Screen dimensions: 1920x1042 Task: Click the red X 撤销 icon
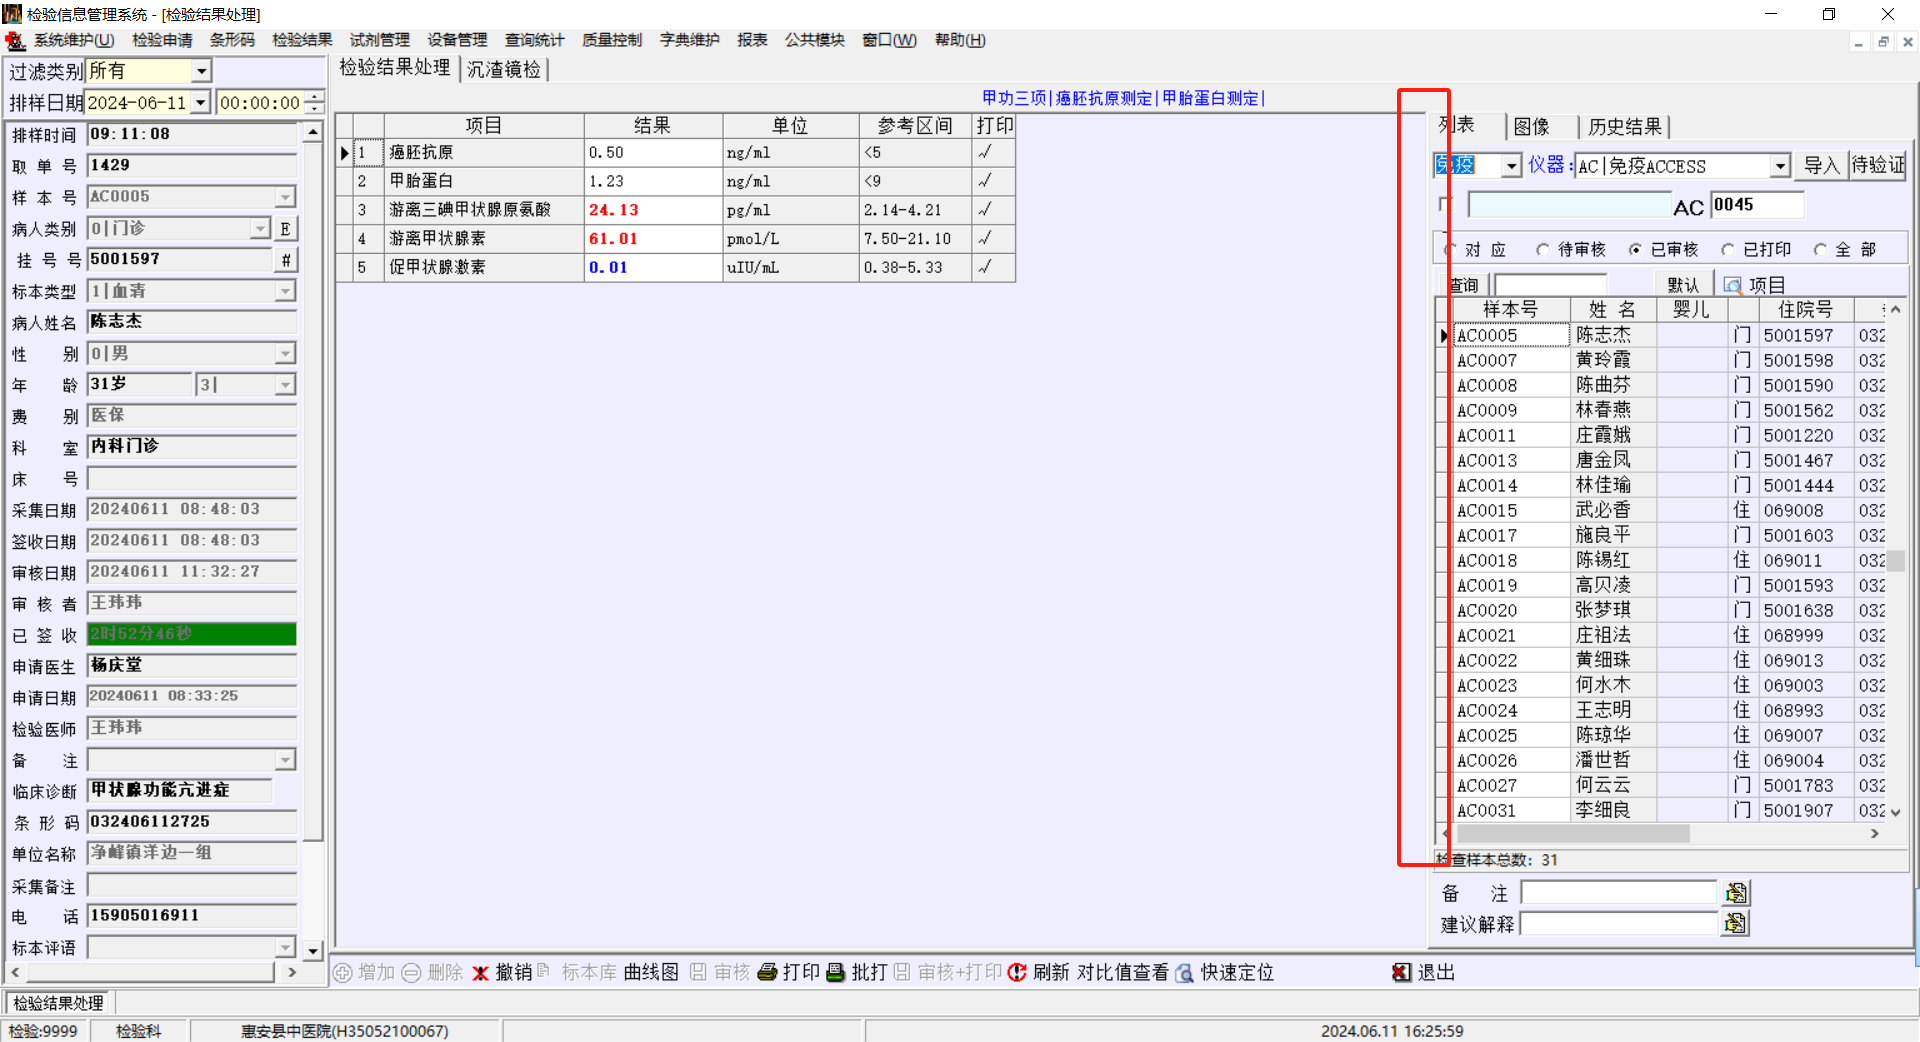[x=481, y=972]
